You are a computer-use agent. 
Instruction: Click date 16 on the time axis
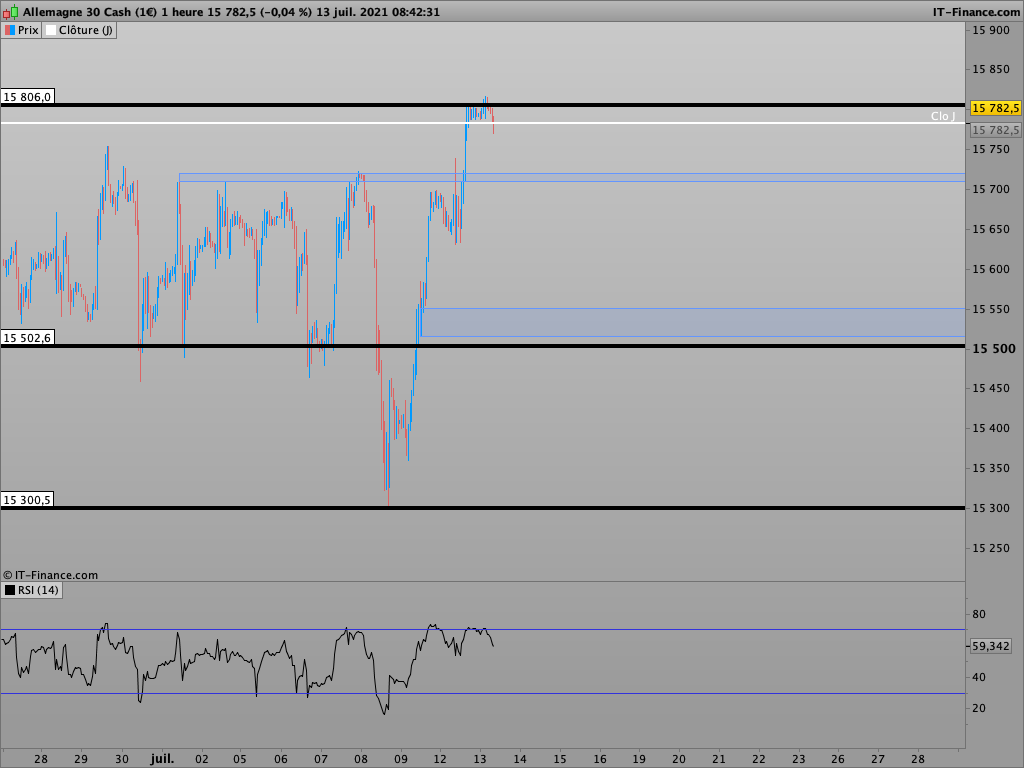click(x=600, y=758)
